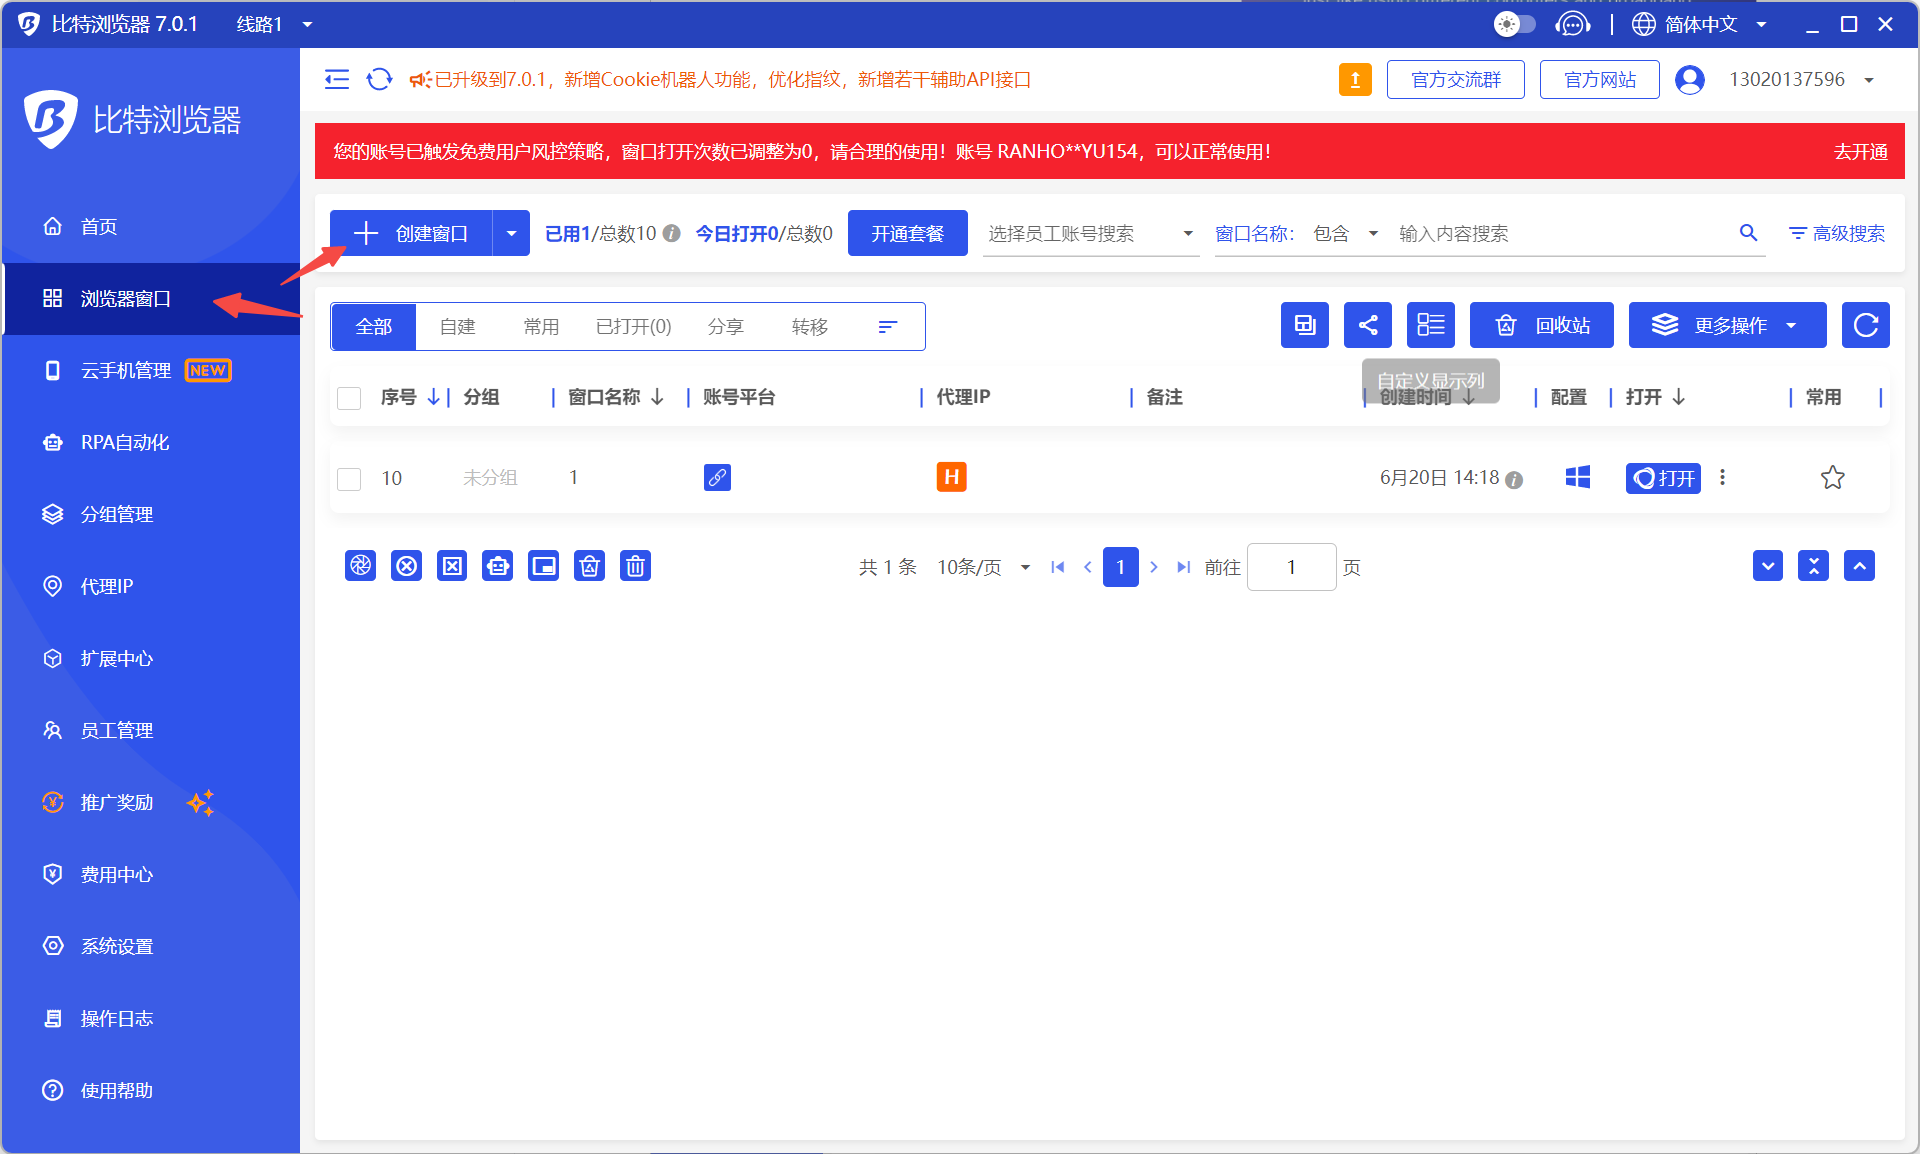Toggle the light/dark theme switch
Image resolution: width=1920 pixels, height=1154 pixels.
click(x=1514, y=24)
